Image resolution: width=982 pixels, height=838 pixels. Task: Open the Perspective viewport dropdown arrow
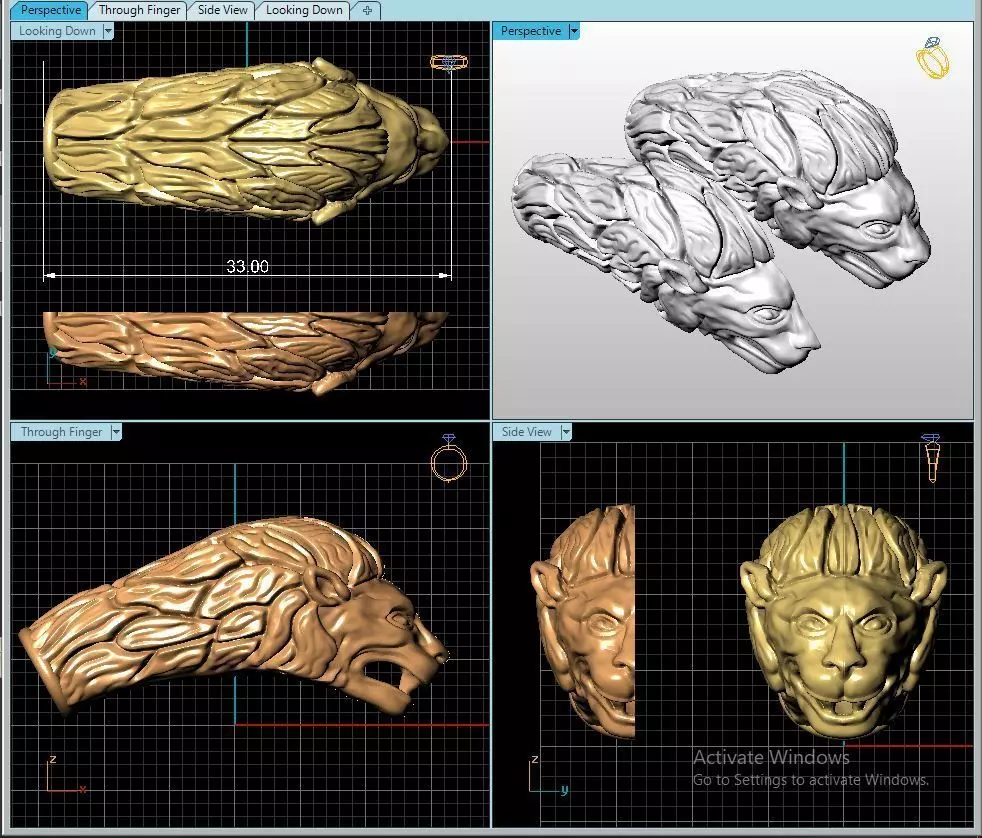coord(574,31)
